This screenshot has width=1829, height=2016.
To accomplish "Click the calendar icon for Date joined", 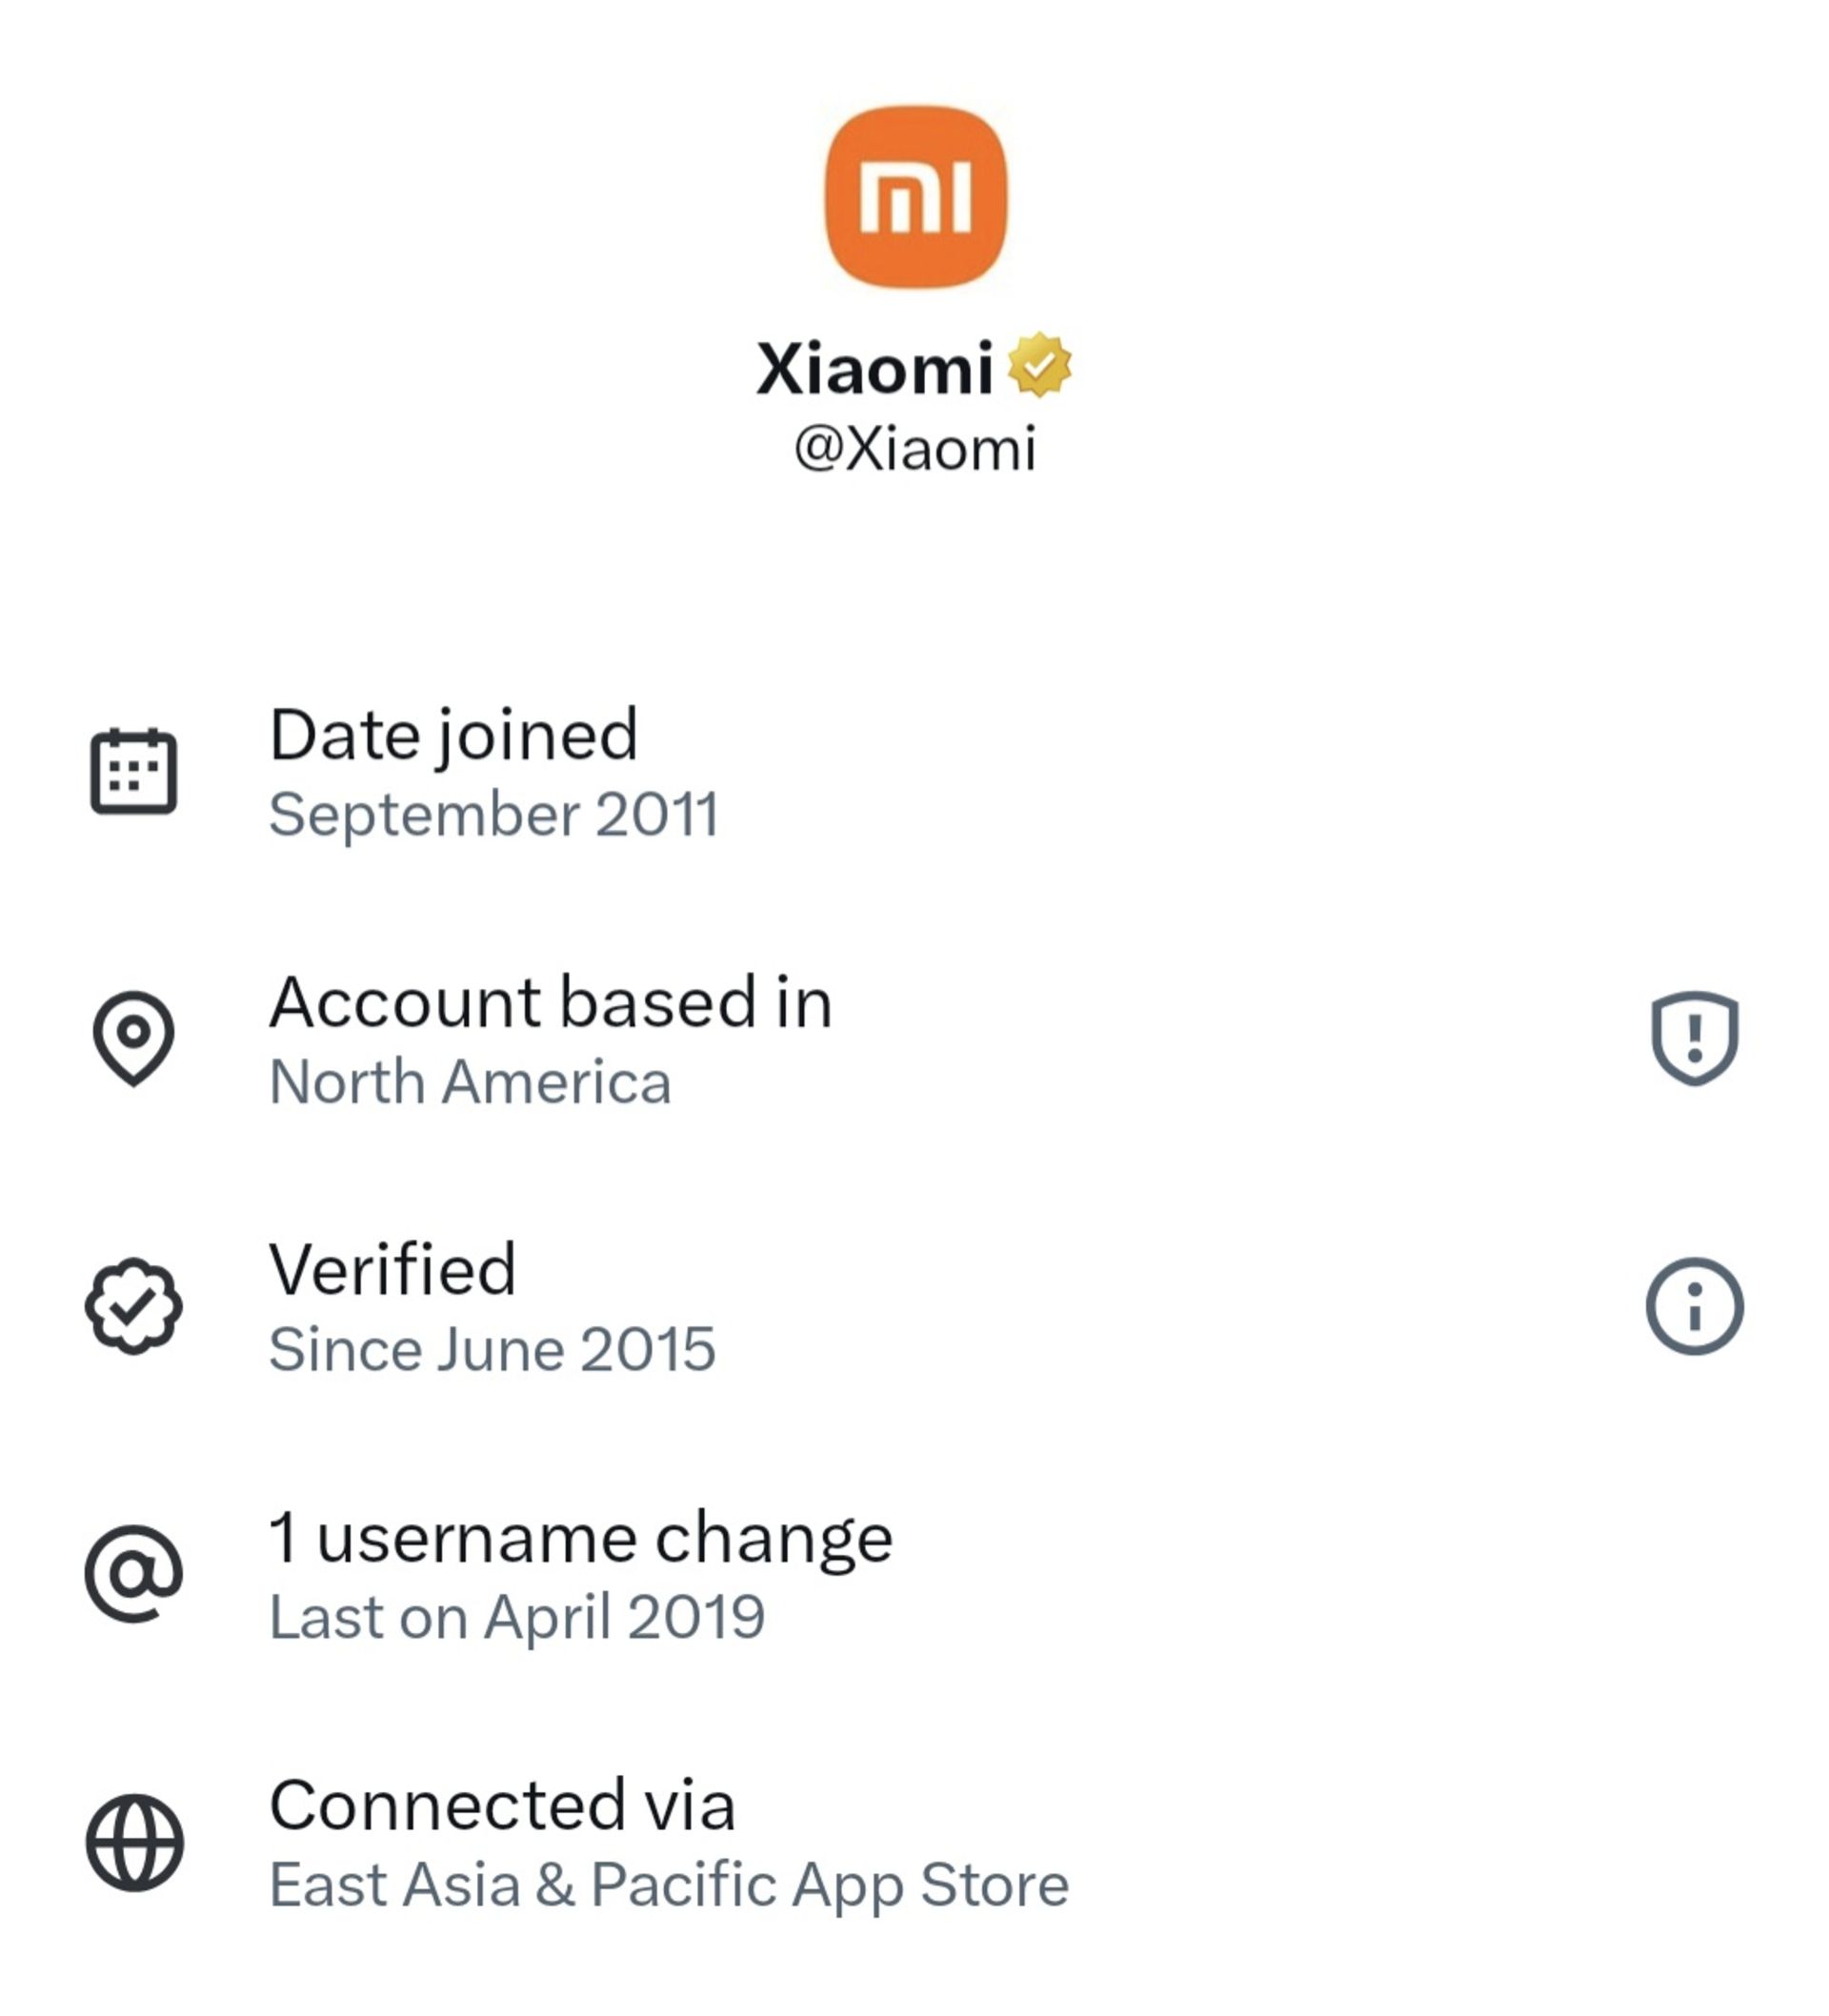I will pos(134,771).
